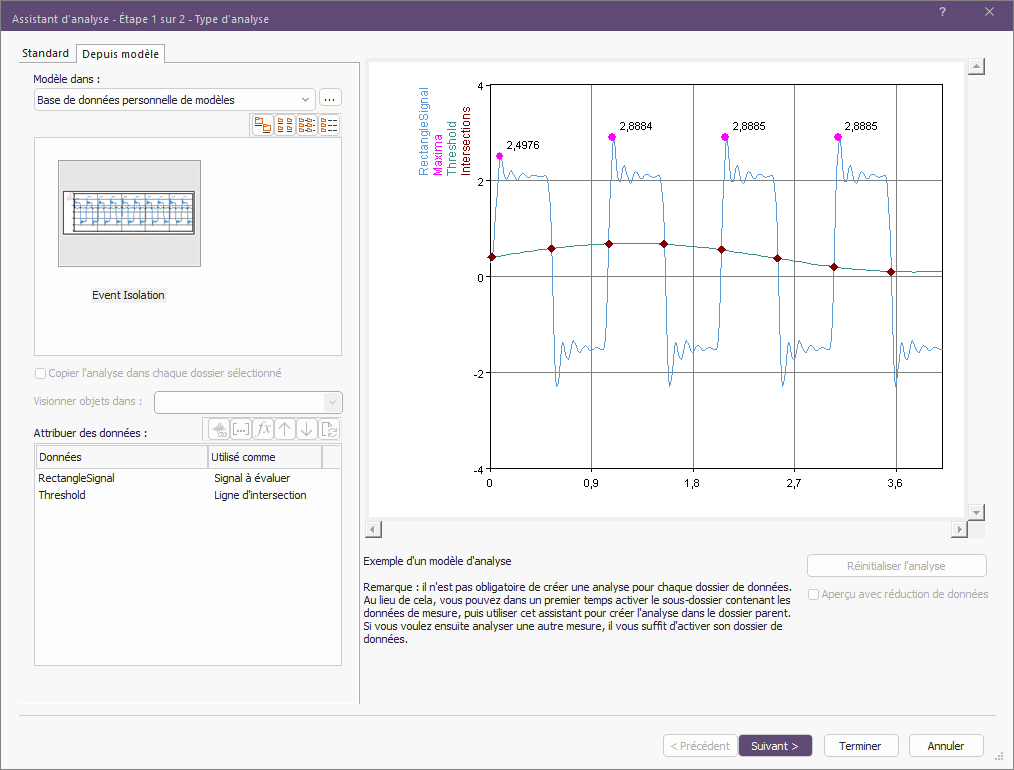Enable Copier l'analyse dans chaque dossier checkbox
Screen dimensions: 1014x770
click(x=41, y=374)
